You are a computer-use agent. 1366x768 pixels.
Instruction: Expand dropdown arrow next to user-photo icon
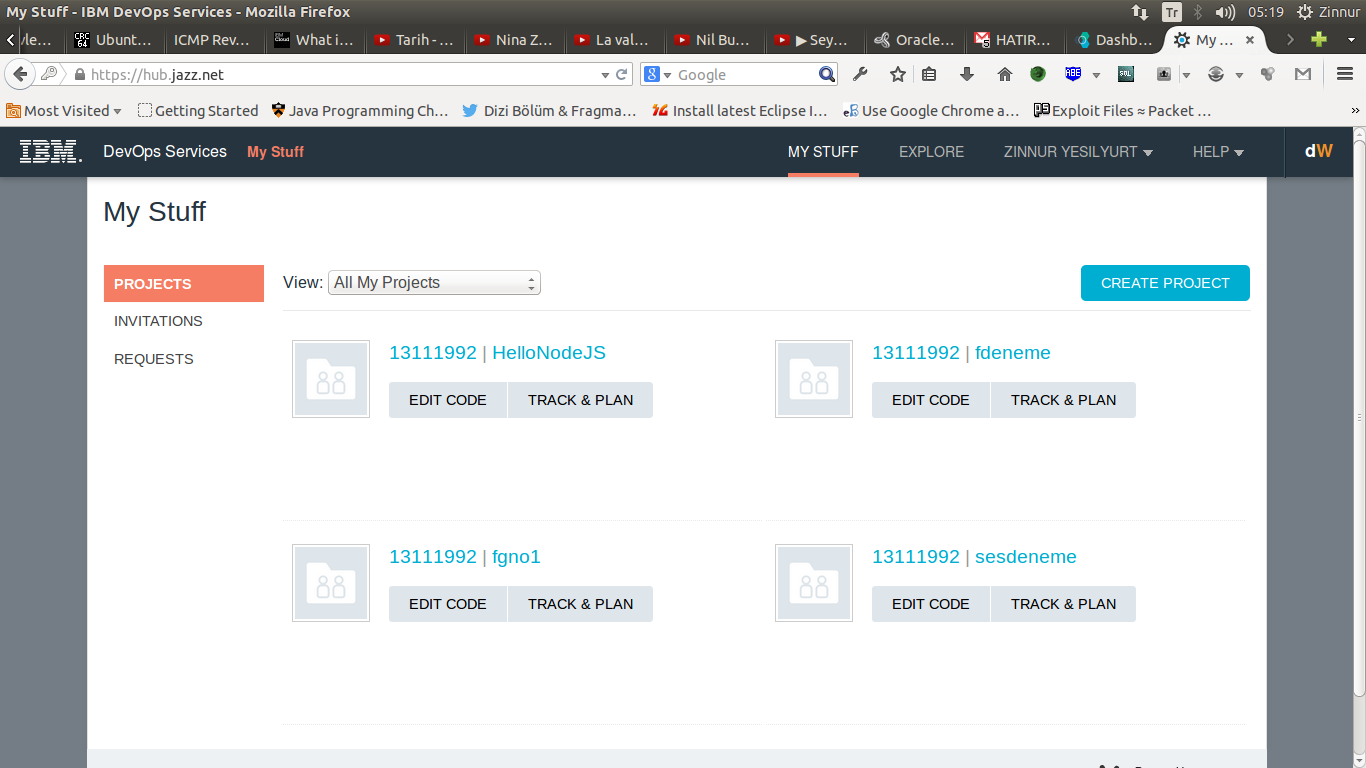pyautogui.click(x=1186, y=75)
